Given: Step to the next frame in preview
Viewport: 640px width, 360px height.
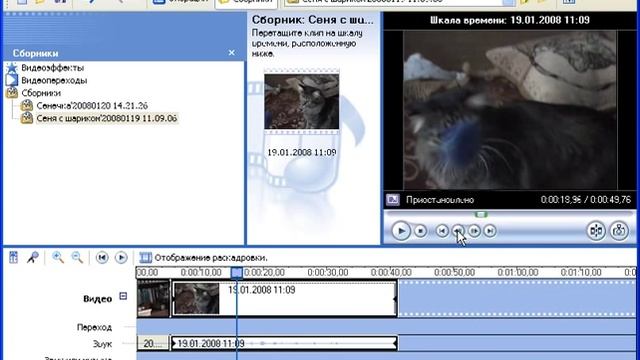Looking at the screenshot, I should click(474, 231).
